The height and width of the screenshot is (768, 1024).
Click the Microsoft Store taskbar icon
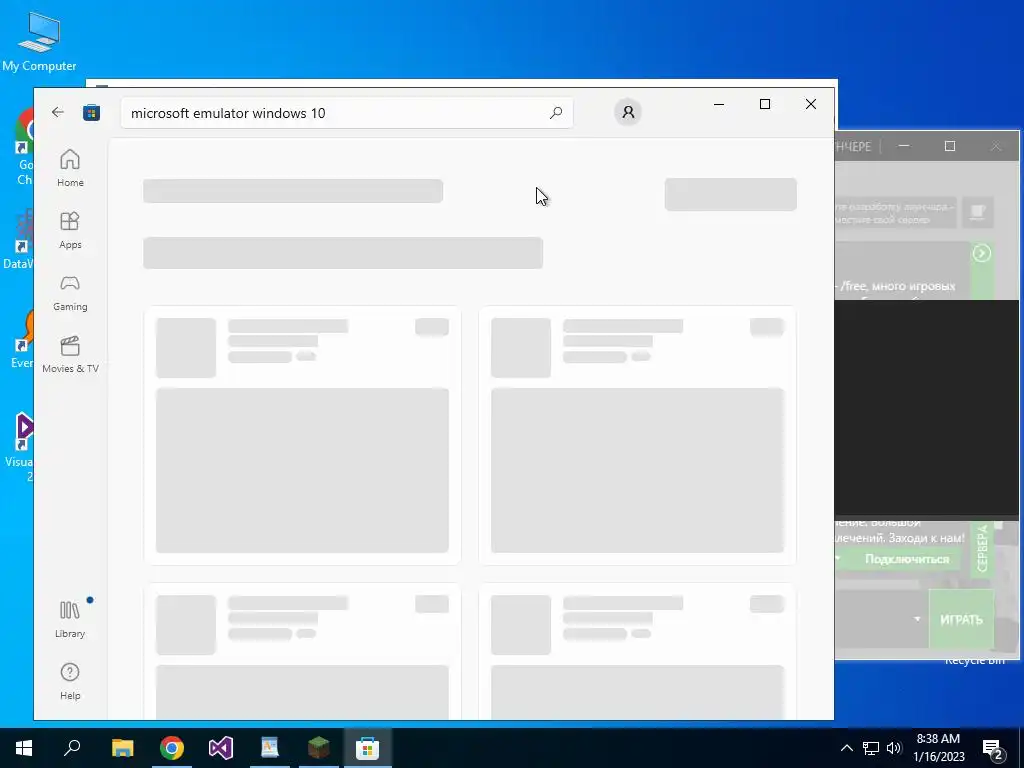click(x=368, y=748)
